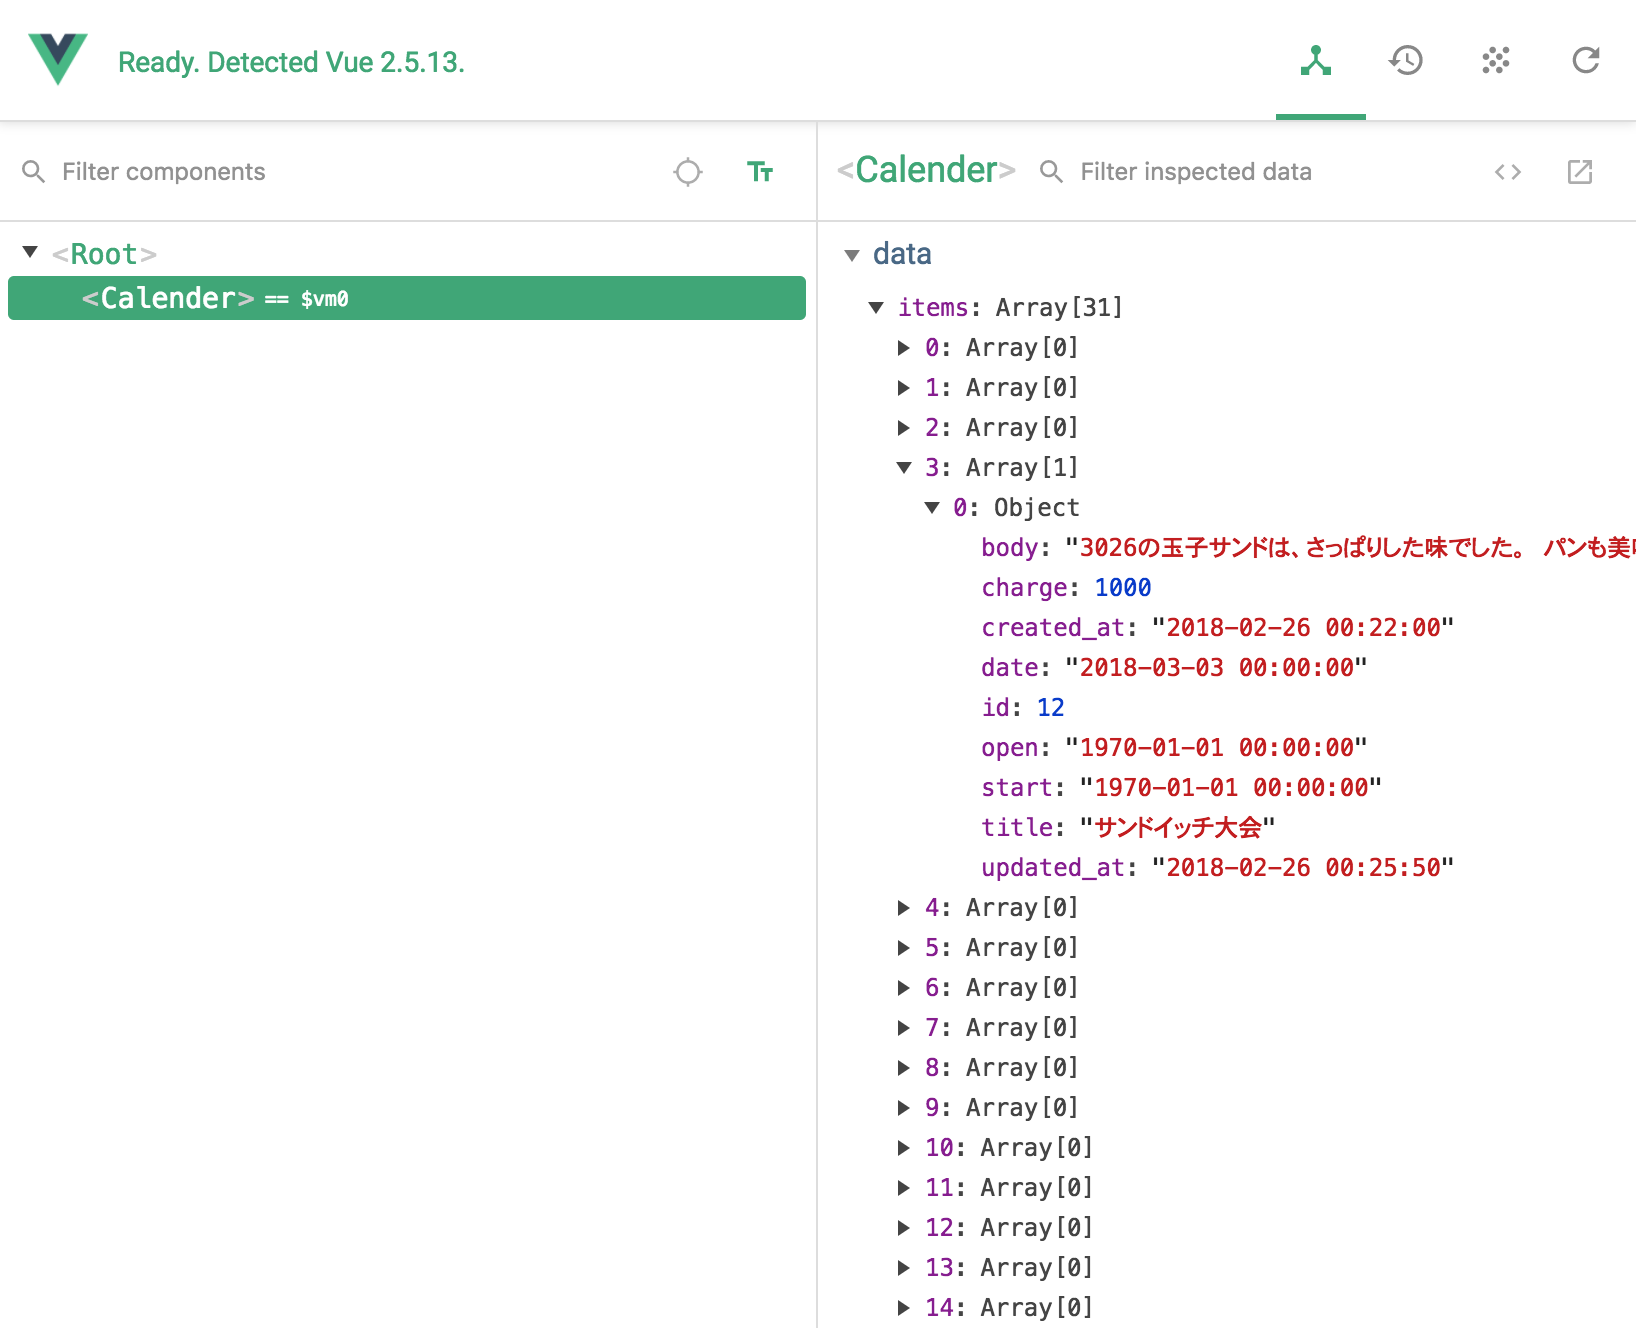
Task: Click the Vue logo icon
Action: [x=58, y=59]
